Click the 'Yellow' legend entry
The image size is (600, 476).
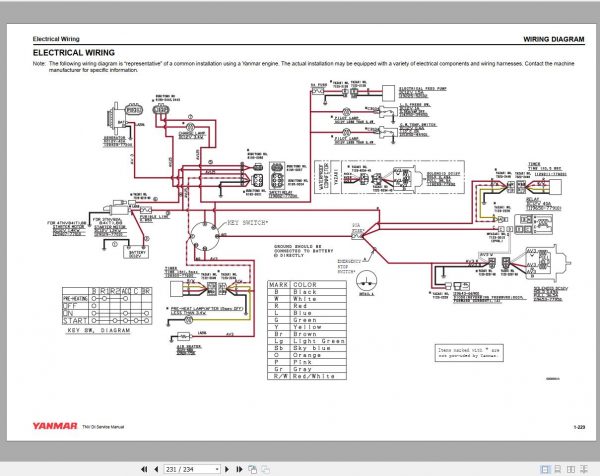point(307,327)
